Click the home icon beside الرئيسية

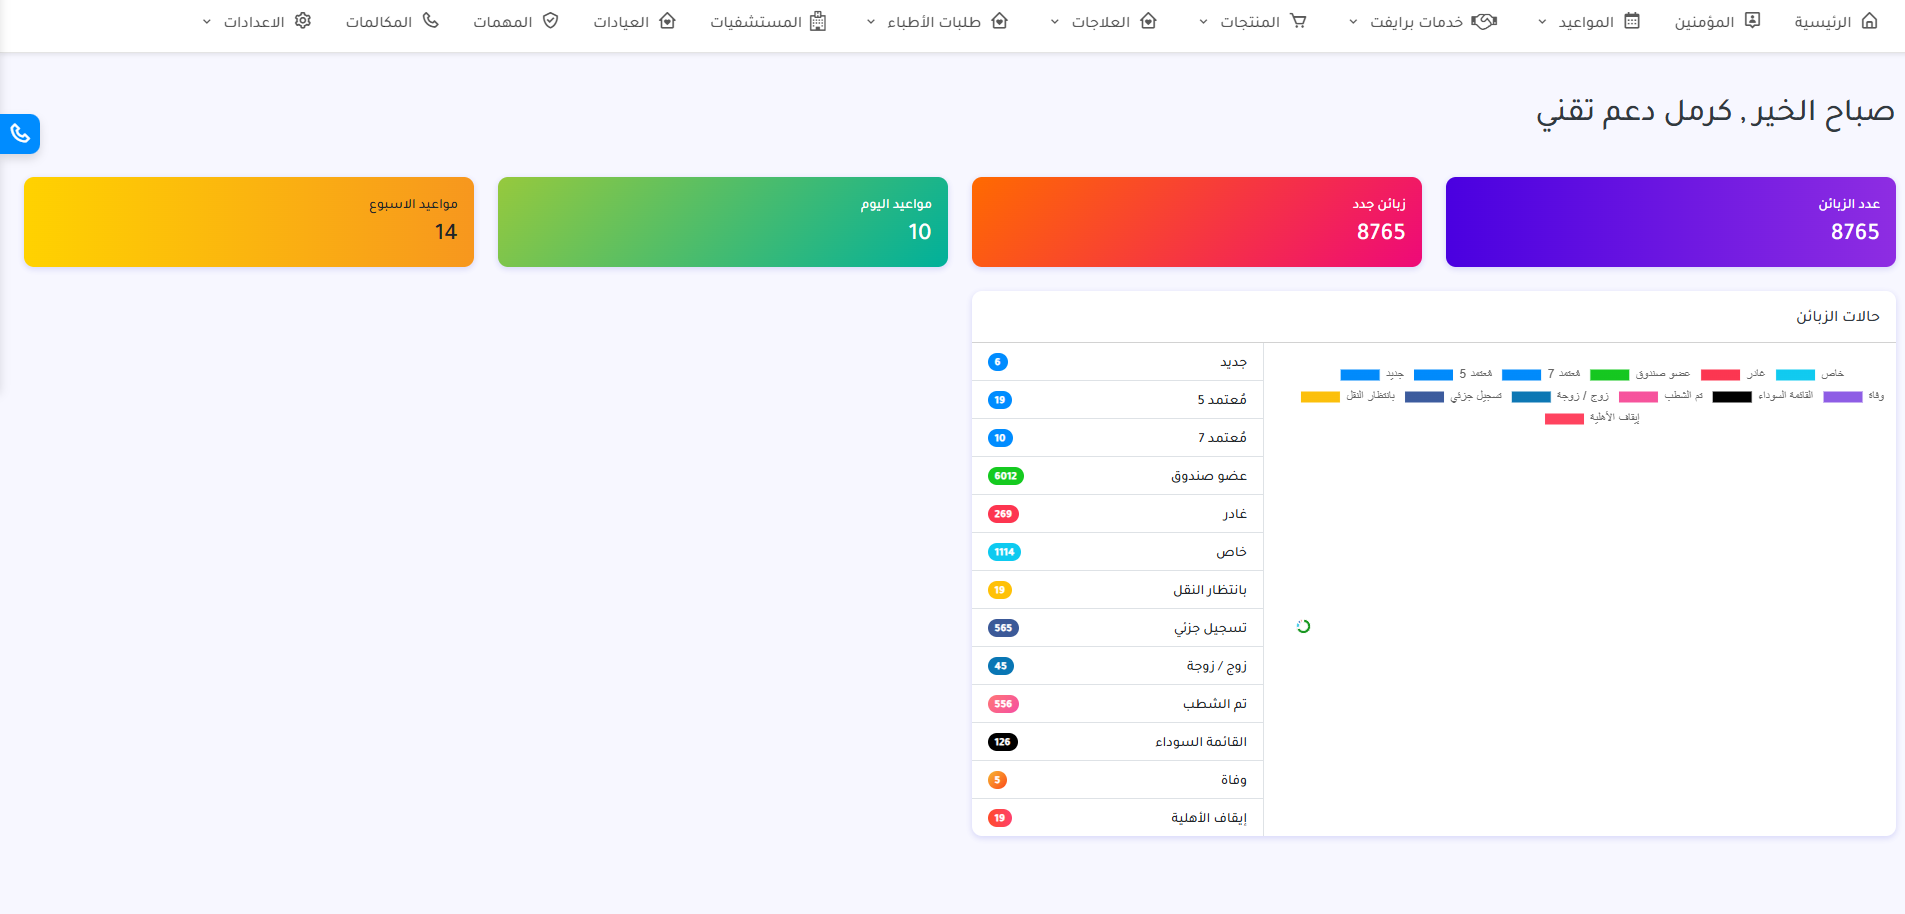(1869, 21)
